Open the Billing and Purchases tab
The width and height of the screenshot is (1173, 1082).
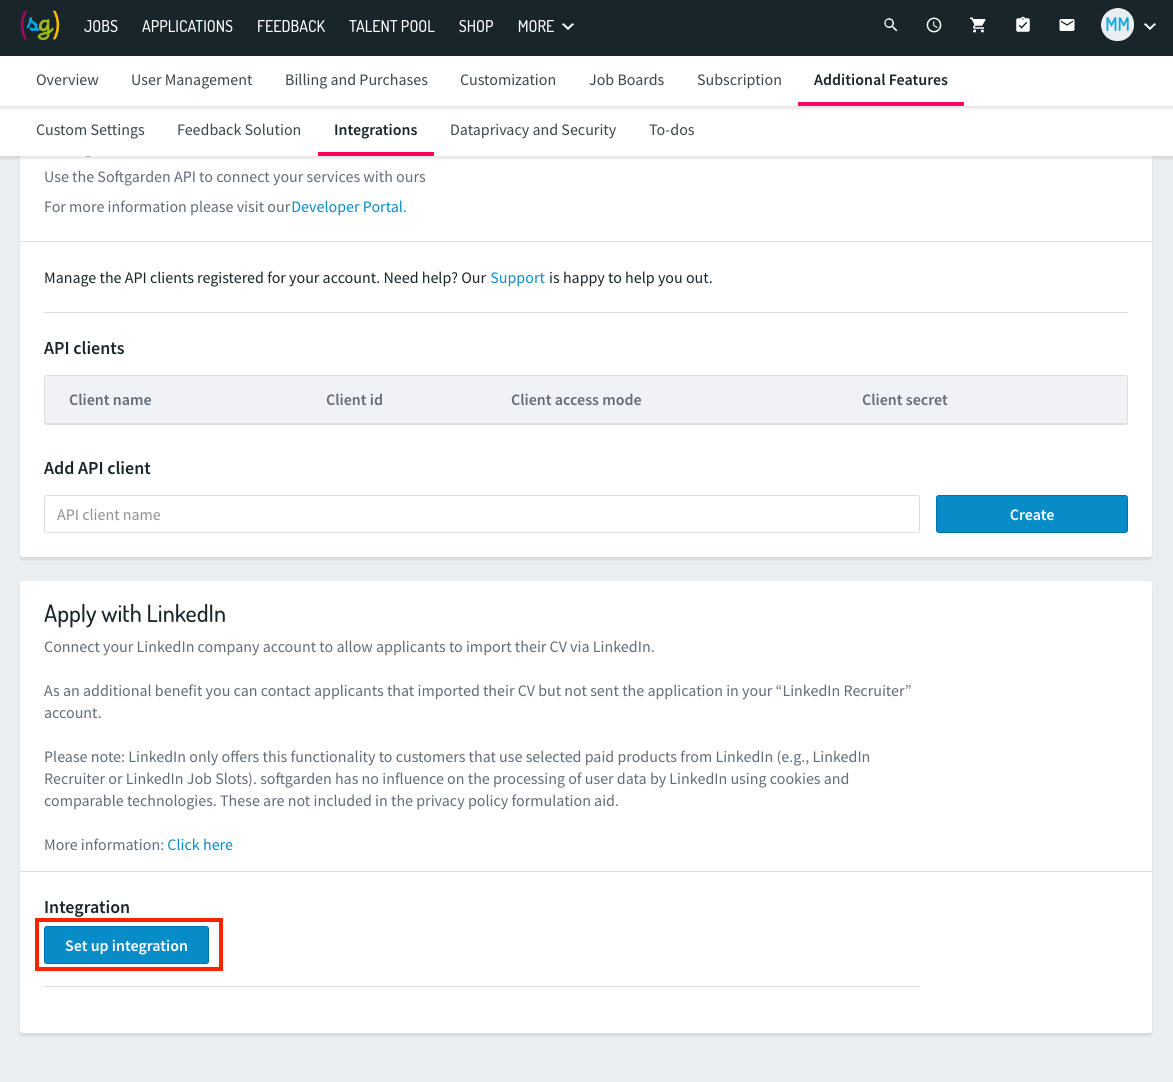pyautogui.click(x=356, y=80)
